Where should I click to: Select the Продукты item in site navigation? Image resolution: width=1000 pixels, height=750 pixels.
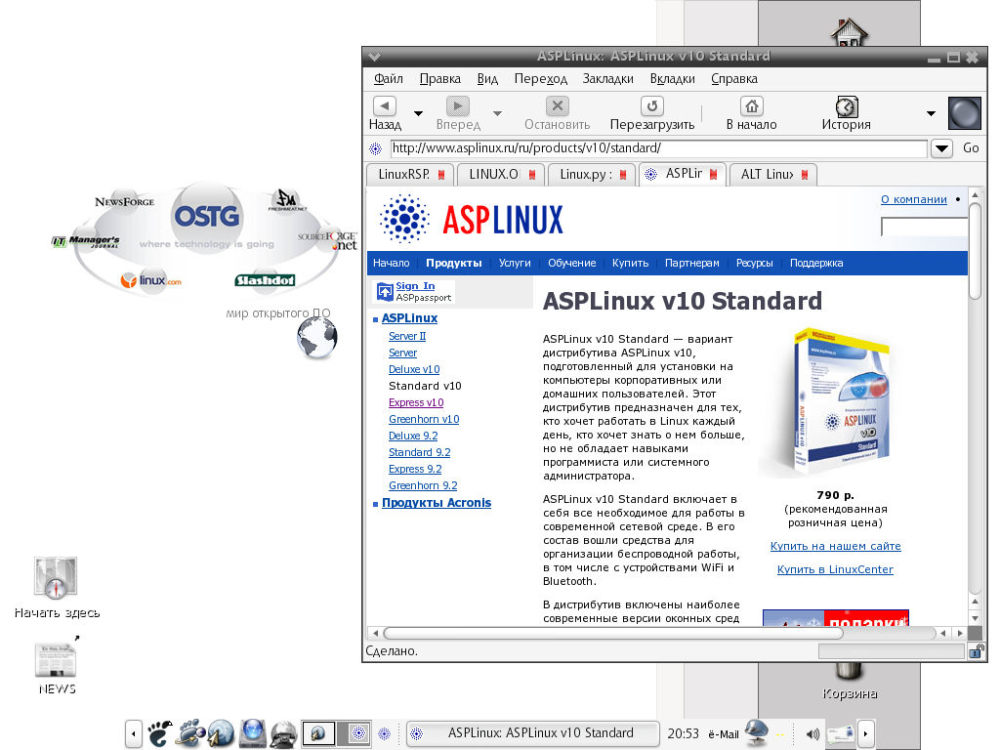453,263
